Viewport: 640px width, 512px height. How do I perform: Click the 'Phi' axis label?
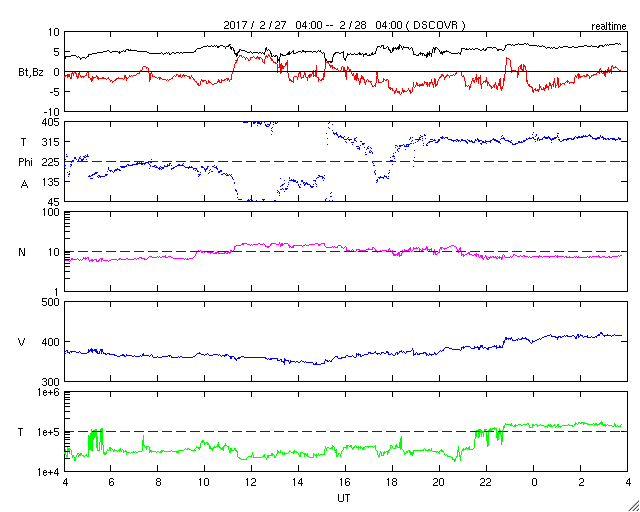click(x=25, y=163)
